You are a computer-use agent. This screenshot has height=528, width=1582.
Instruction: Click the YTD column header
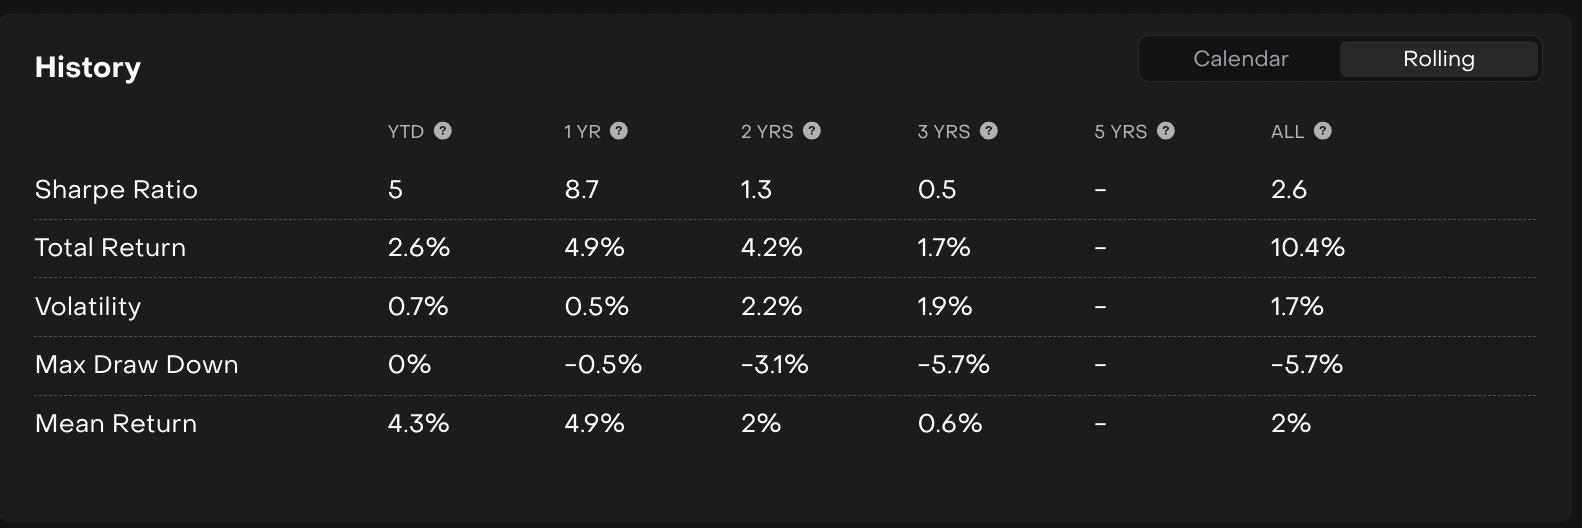pos(406,132)
